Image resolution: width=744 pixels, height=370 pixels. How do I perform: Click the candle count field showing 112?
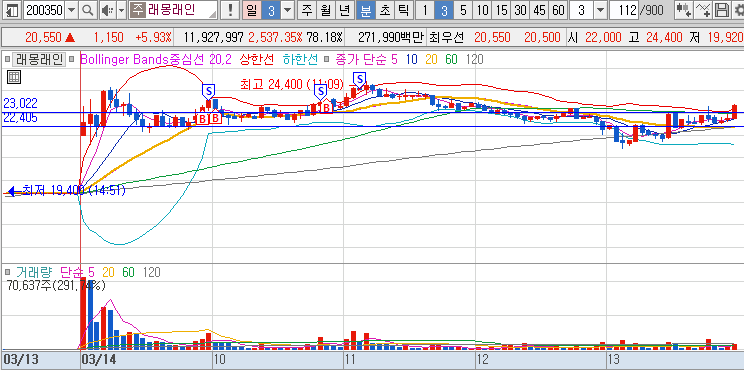[x=624, y=10]
